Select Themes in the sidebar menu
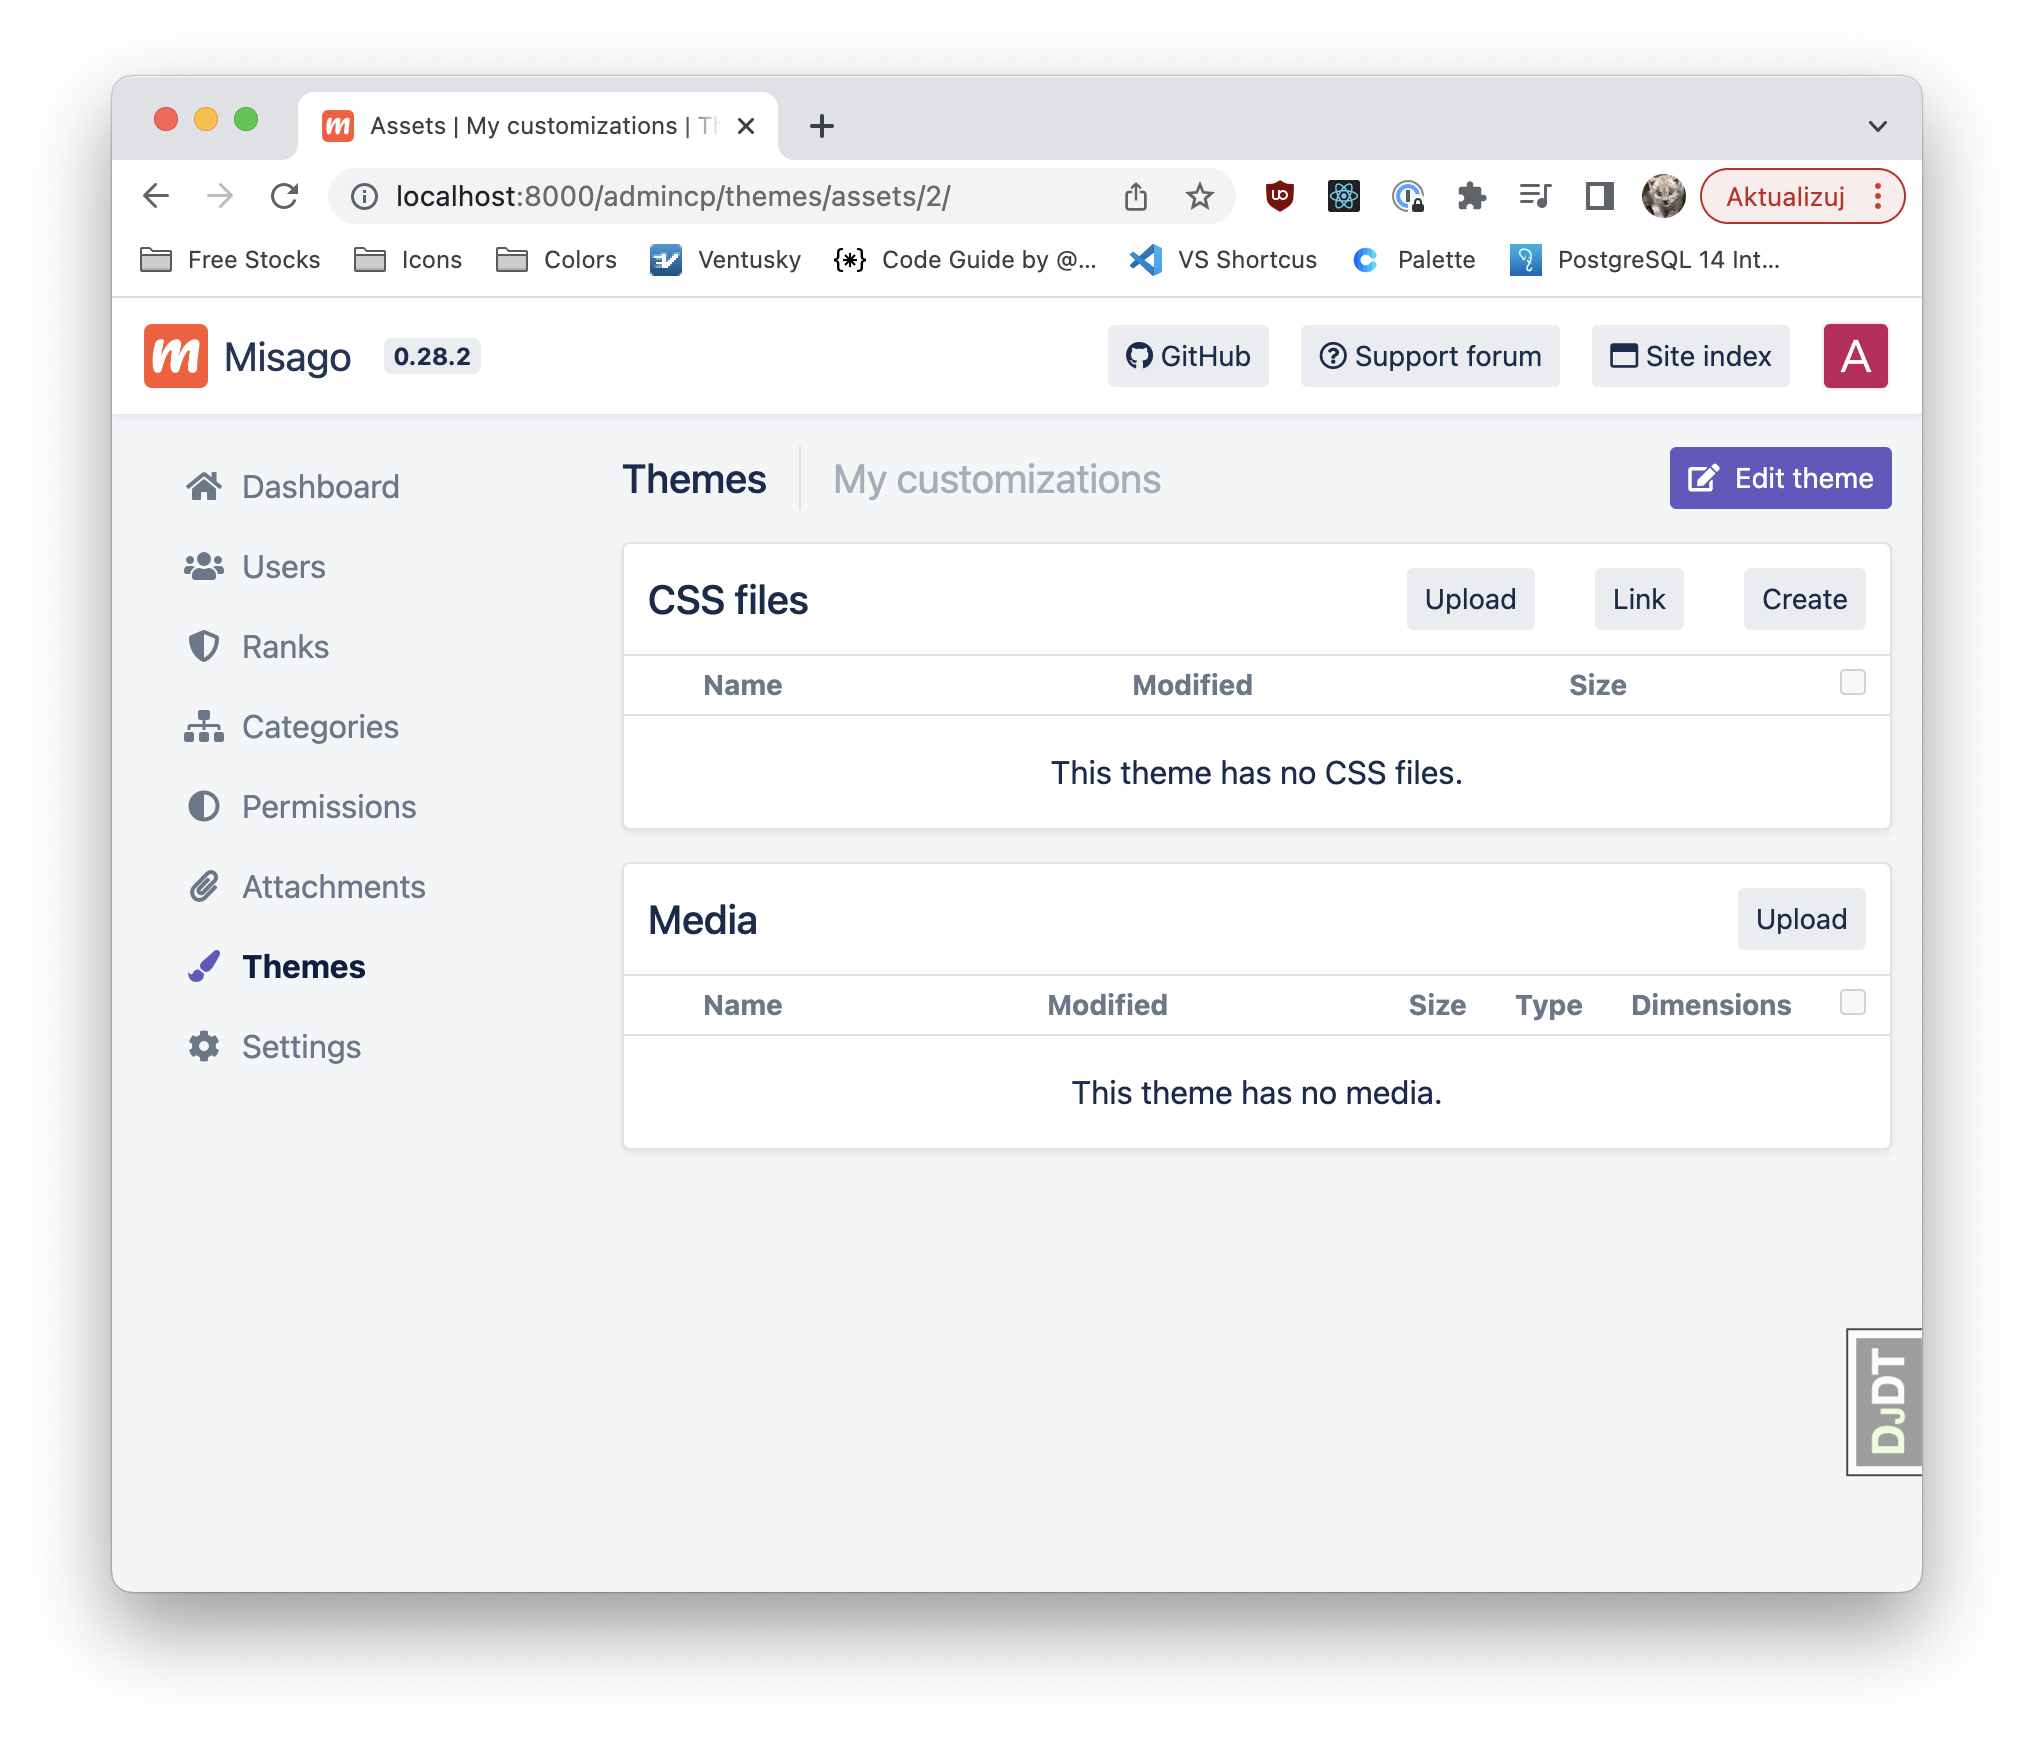This screenshot has width=2034, height=1740. click(303, 967)
